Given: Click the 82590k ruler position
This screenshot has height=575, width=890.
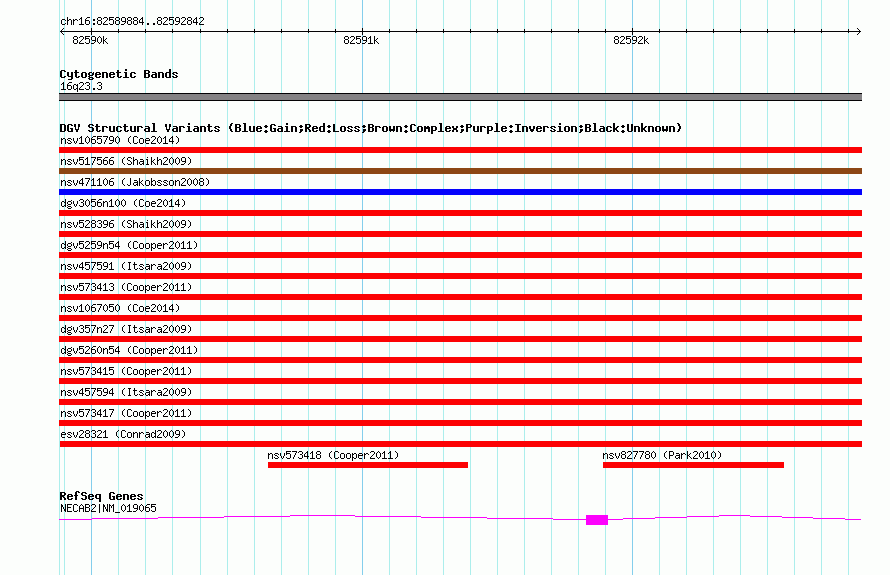Looking at the screenshot, I should pyautogui.click(x=90, y=40).
